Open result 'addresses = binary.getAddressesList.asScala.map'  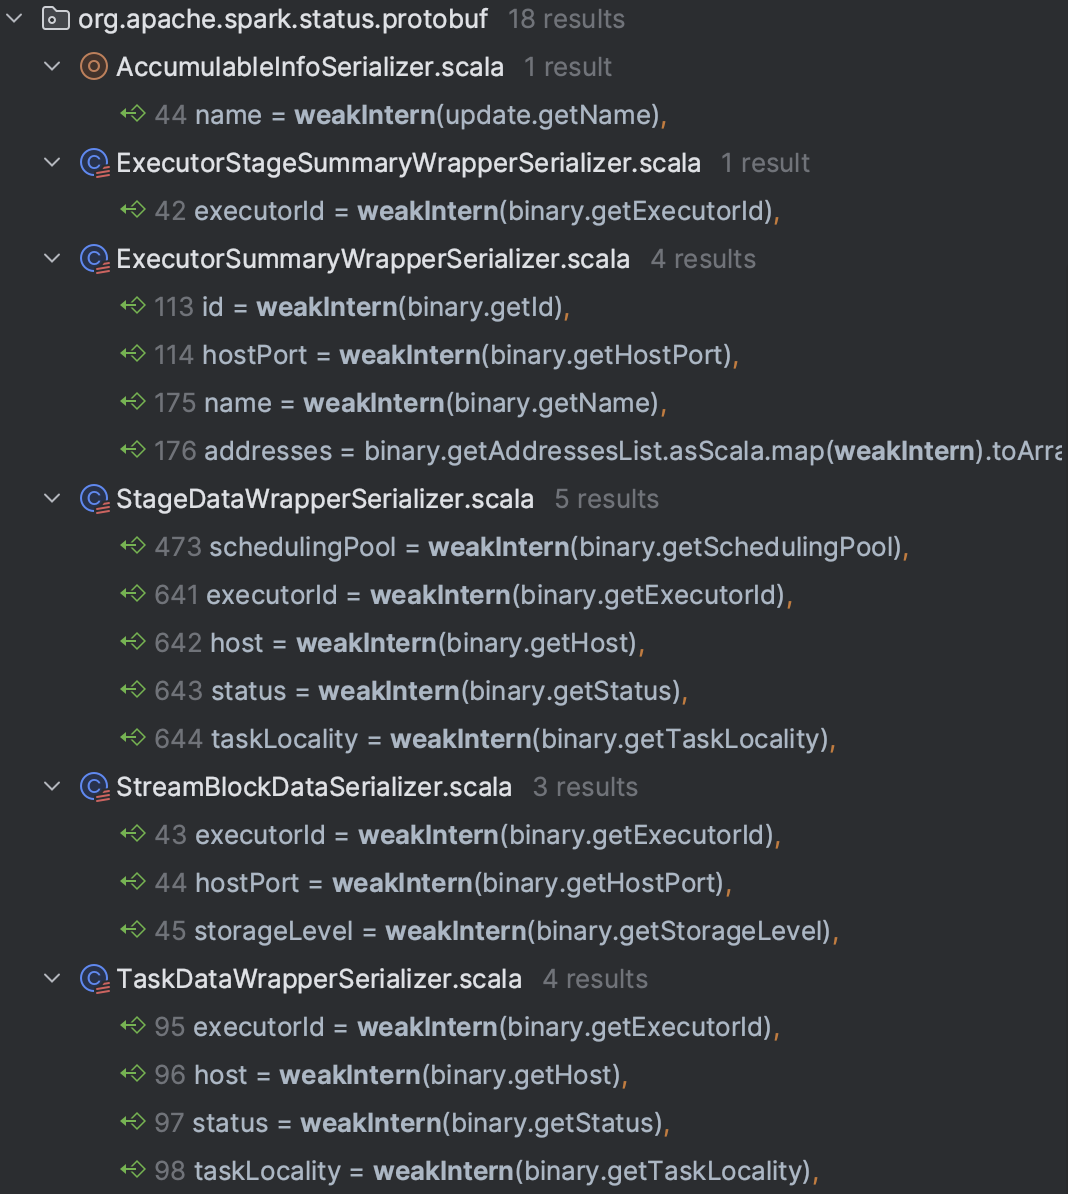633,451
